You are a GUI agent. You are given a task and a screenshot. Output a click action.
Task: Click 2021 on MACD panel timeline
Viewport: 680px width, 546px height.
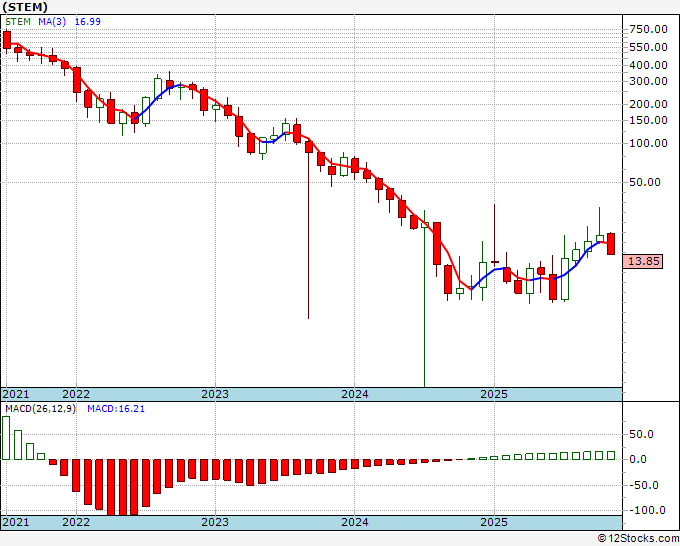16,522
